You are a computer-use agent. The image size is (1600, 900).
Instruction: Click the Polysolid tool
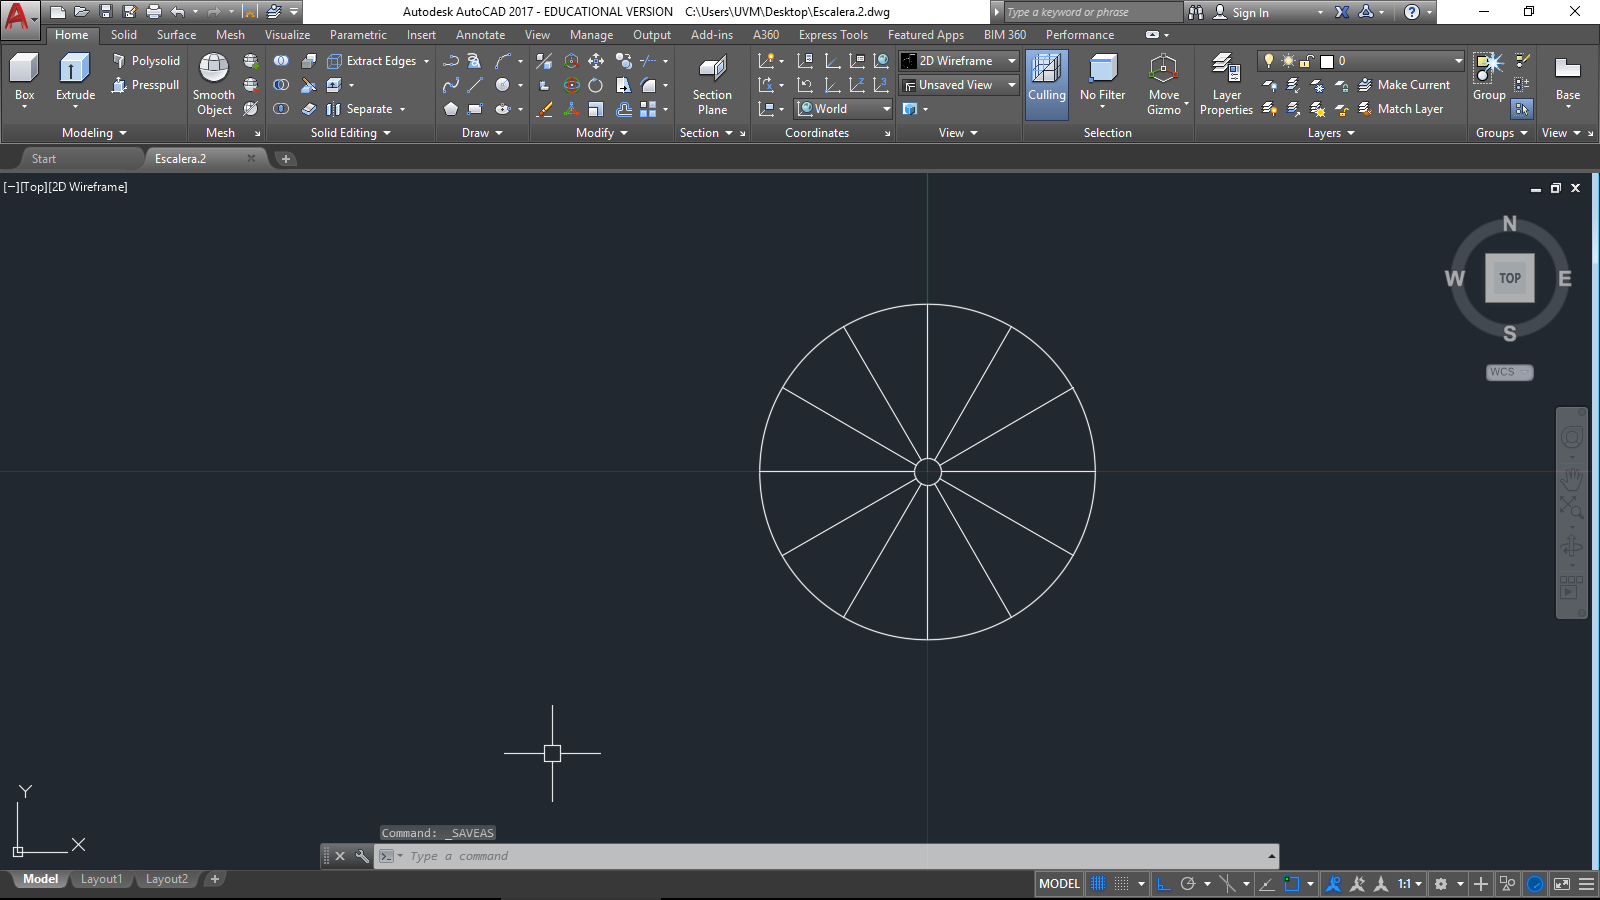[146, 61]
